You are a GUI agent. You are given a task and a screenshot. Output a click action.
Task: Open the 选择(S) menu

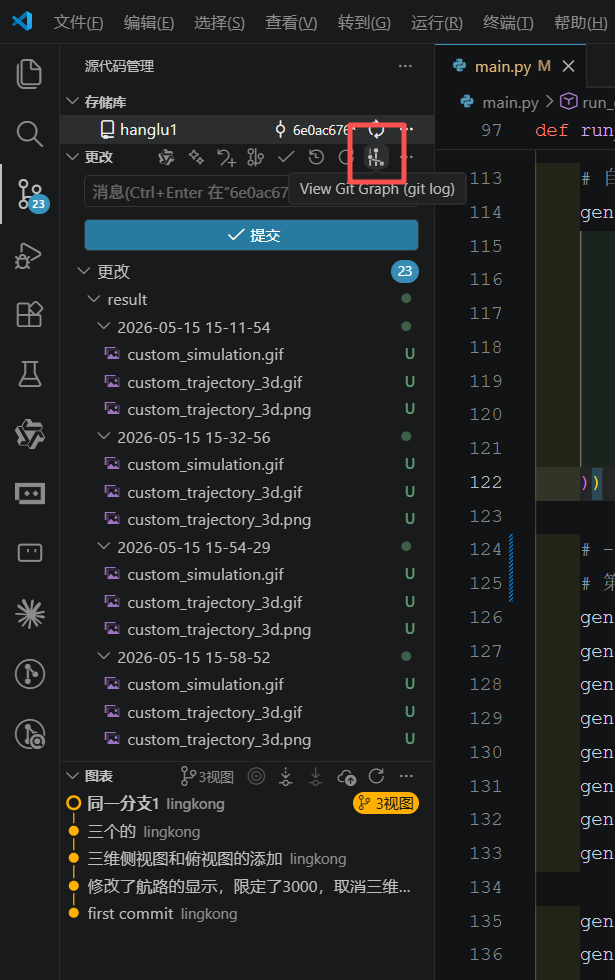coord(219,22)
